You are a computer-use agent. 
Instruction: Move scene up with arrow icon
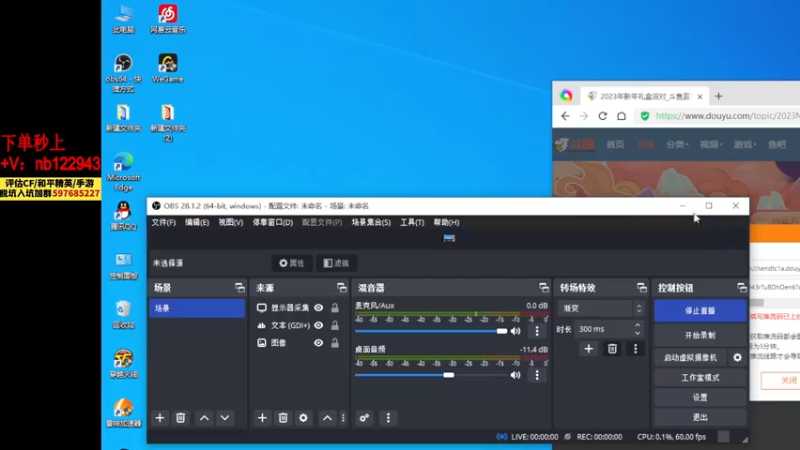204,418
